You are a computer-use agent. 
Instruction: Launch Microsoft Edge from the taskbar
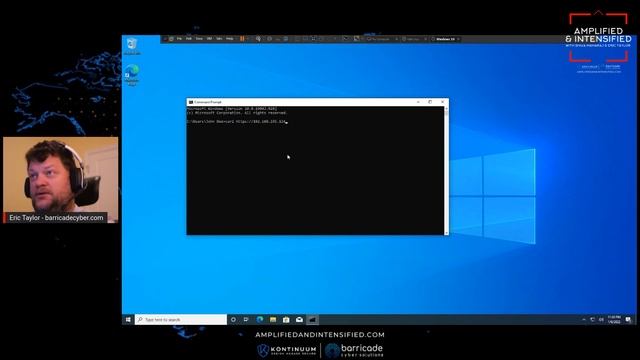click(260, 320)
